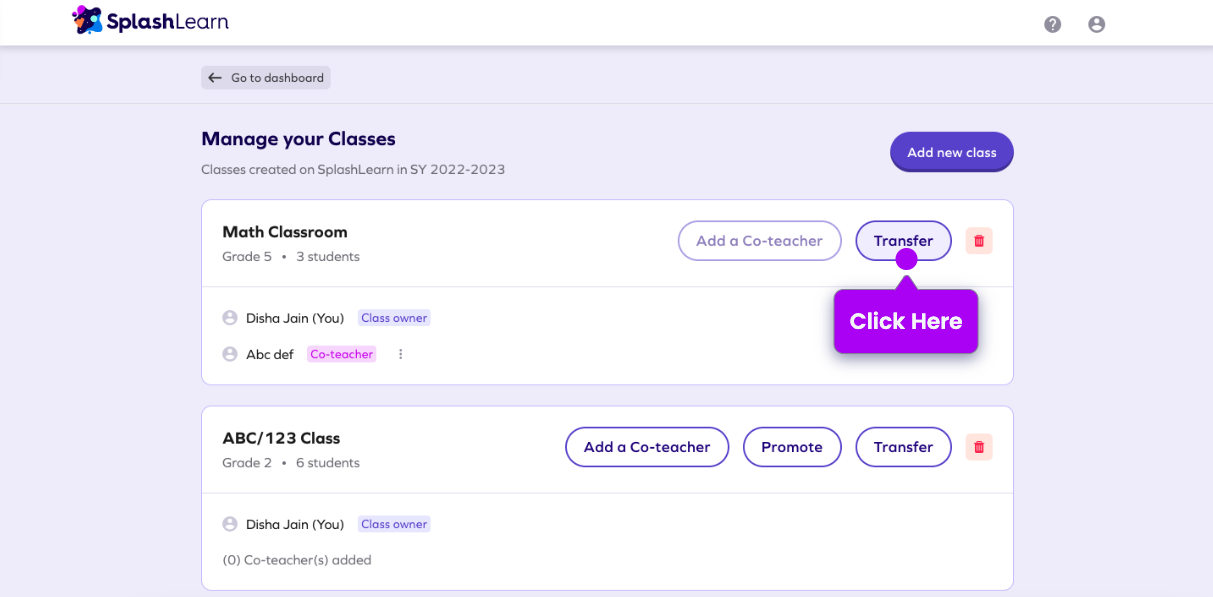Delete the ABC/123 Class
1213x597 pixels.
[979, 447]
